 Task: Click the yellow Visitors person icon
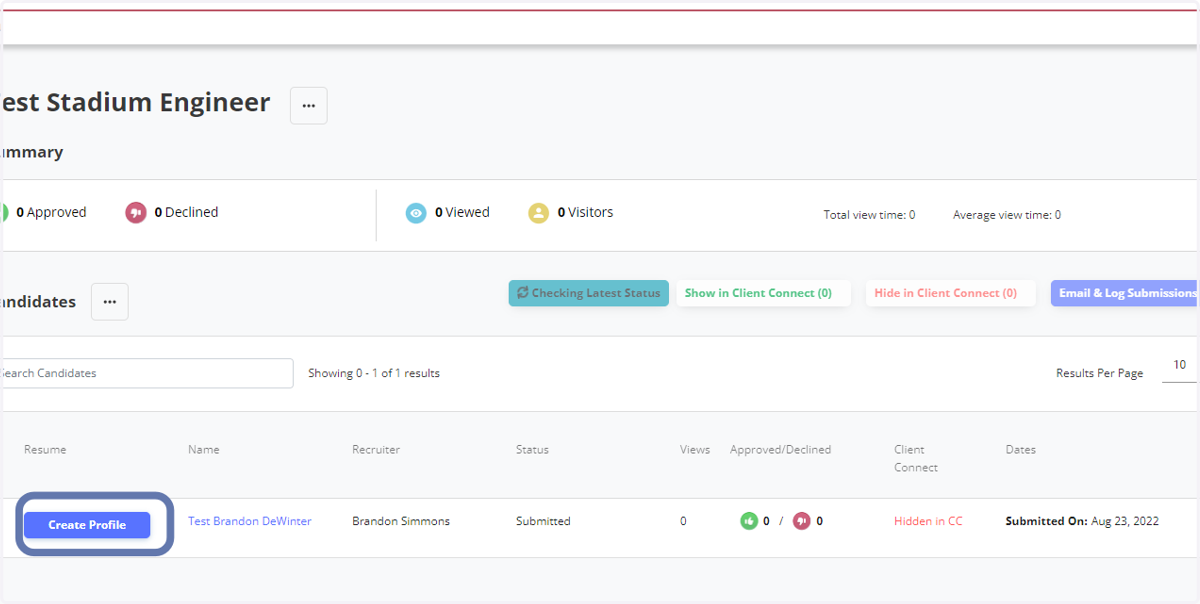[x=539, y=213]
